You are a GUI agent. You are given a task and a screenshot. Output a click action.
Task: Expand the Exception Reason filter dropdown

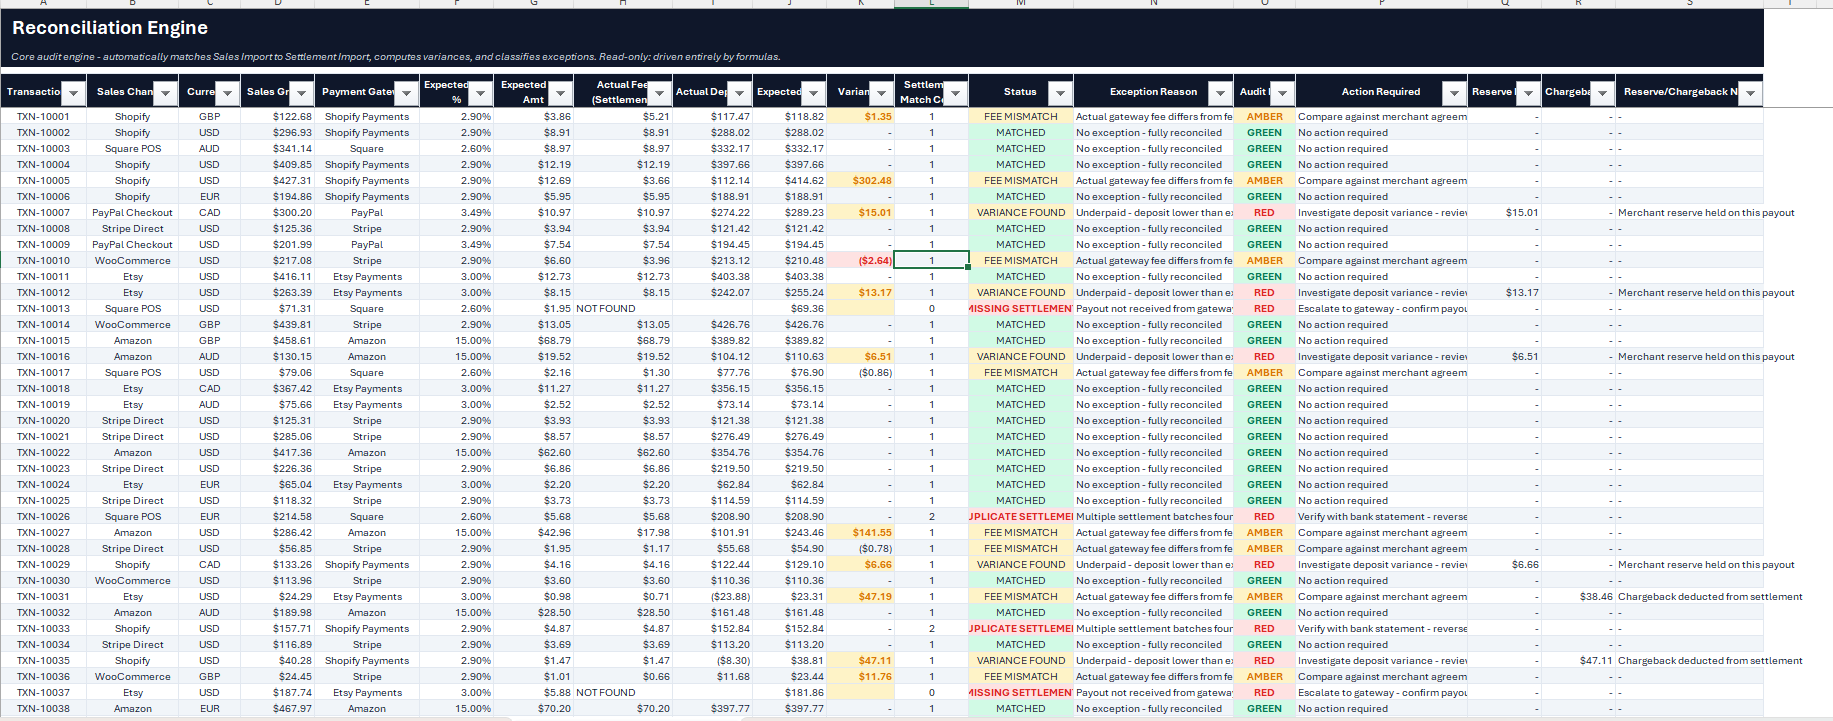pos(1220,93)
